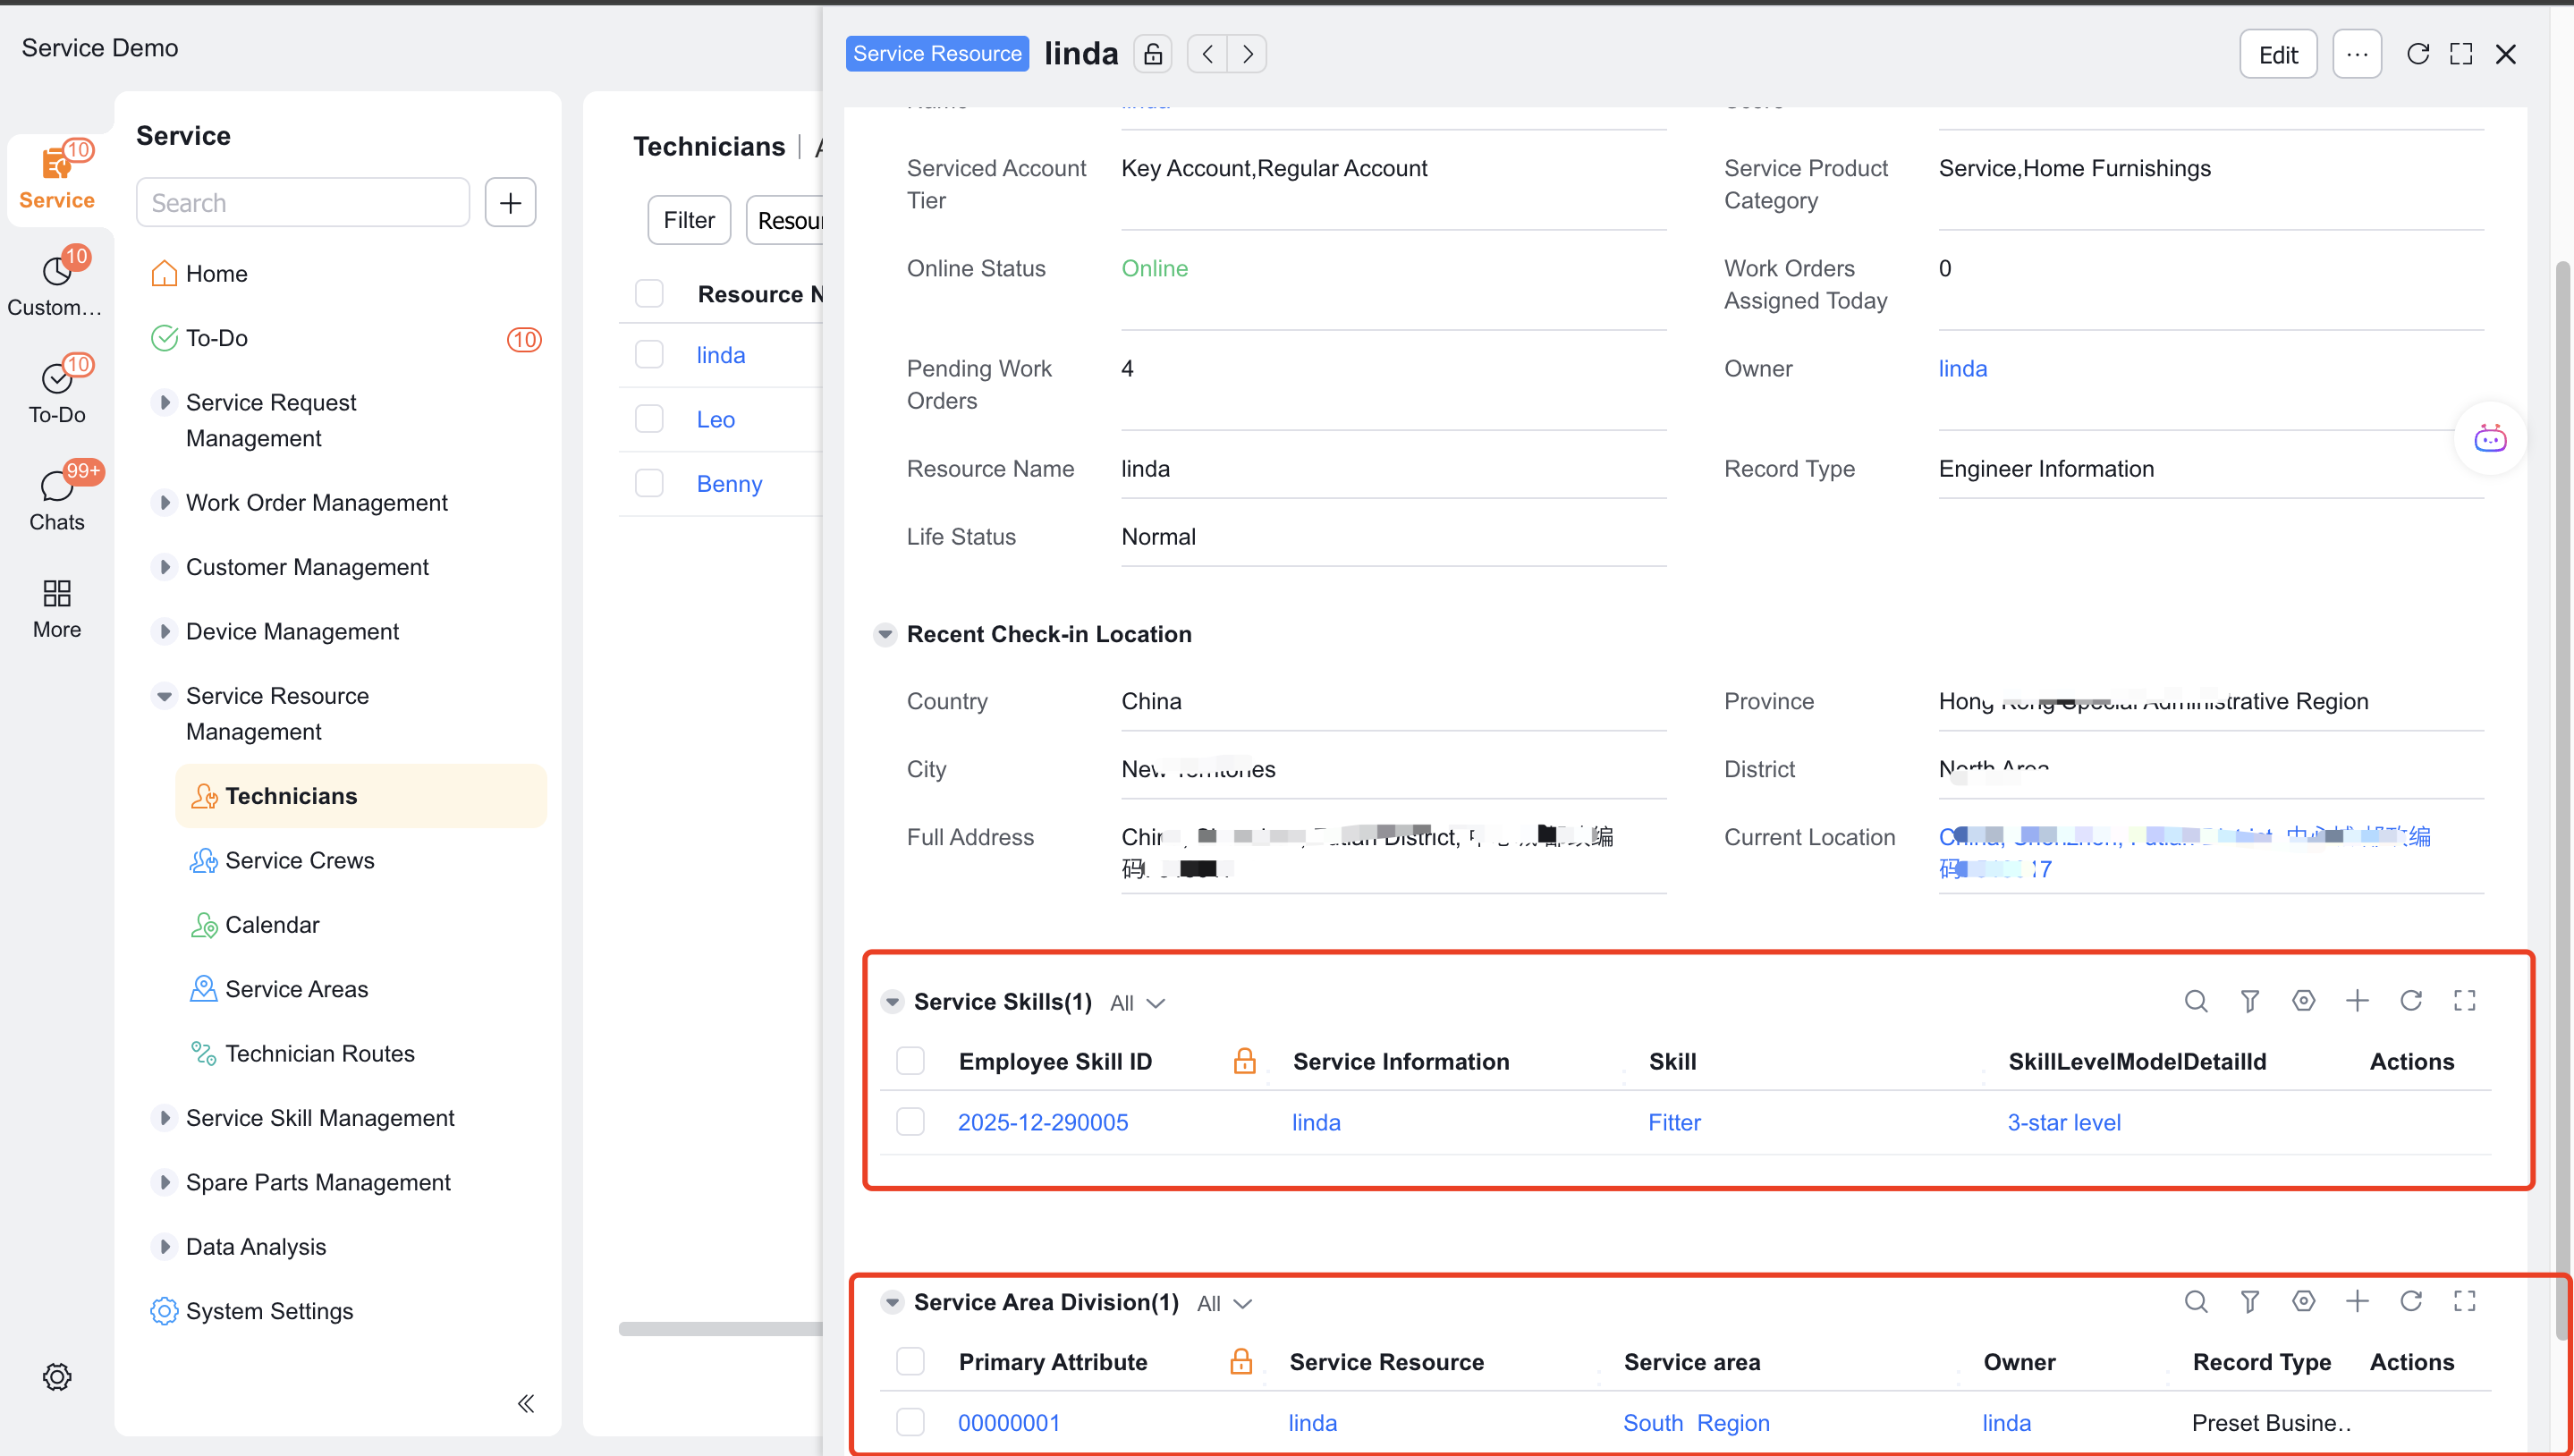Open Service Area Division column settings
Image resolution: width=2574 pixels, height=1456 pixels.
[x=2303, y=1301]
